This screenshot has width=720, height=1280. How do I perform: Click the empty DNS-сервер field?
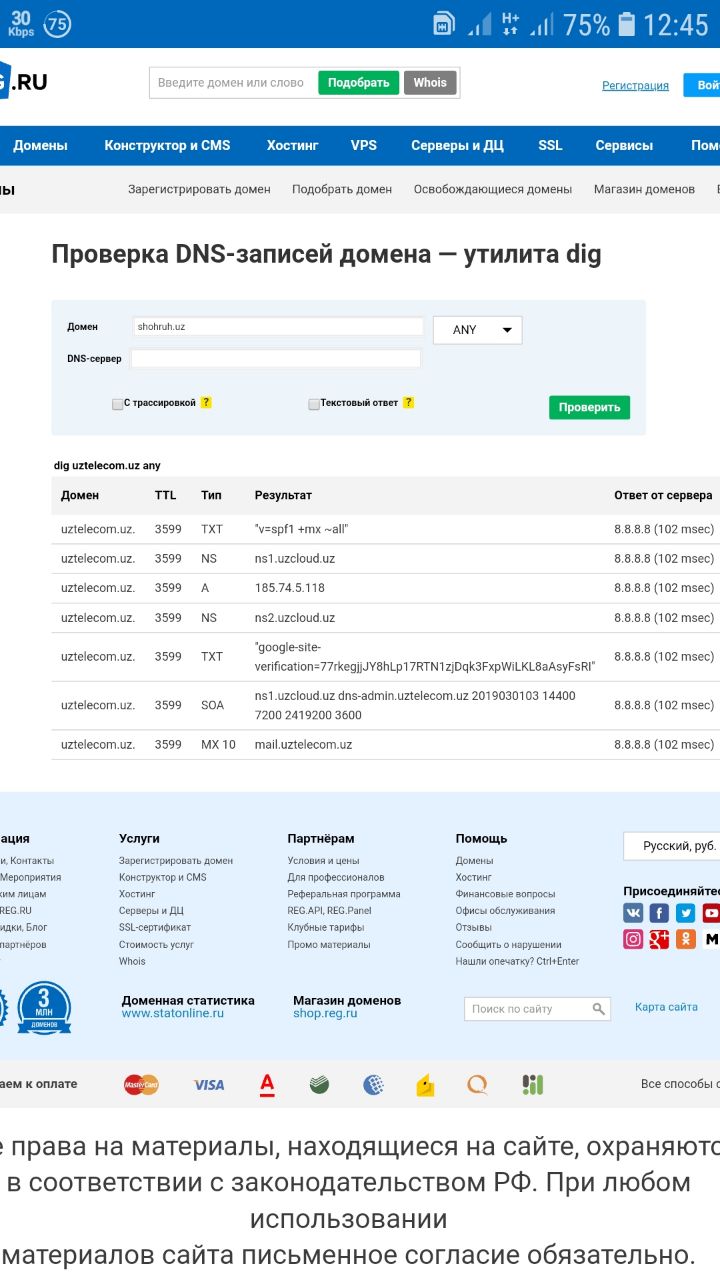pyautogui.click(x=275, y=358)
